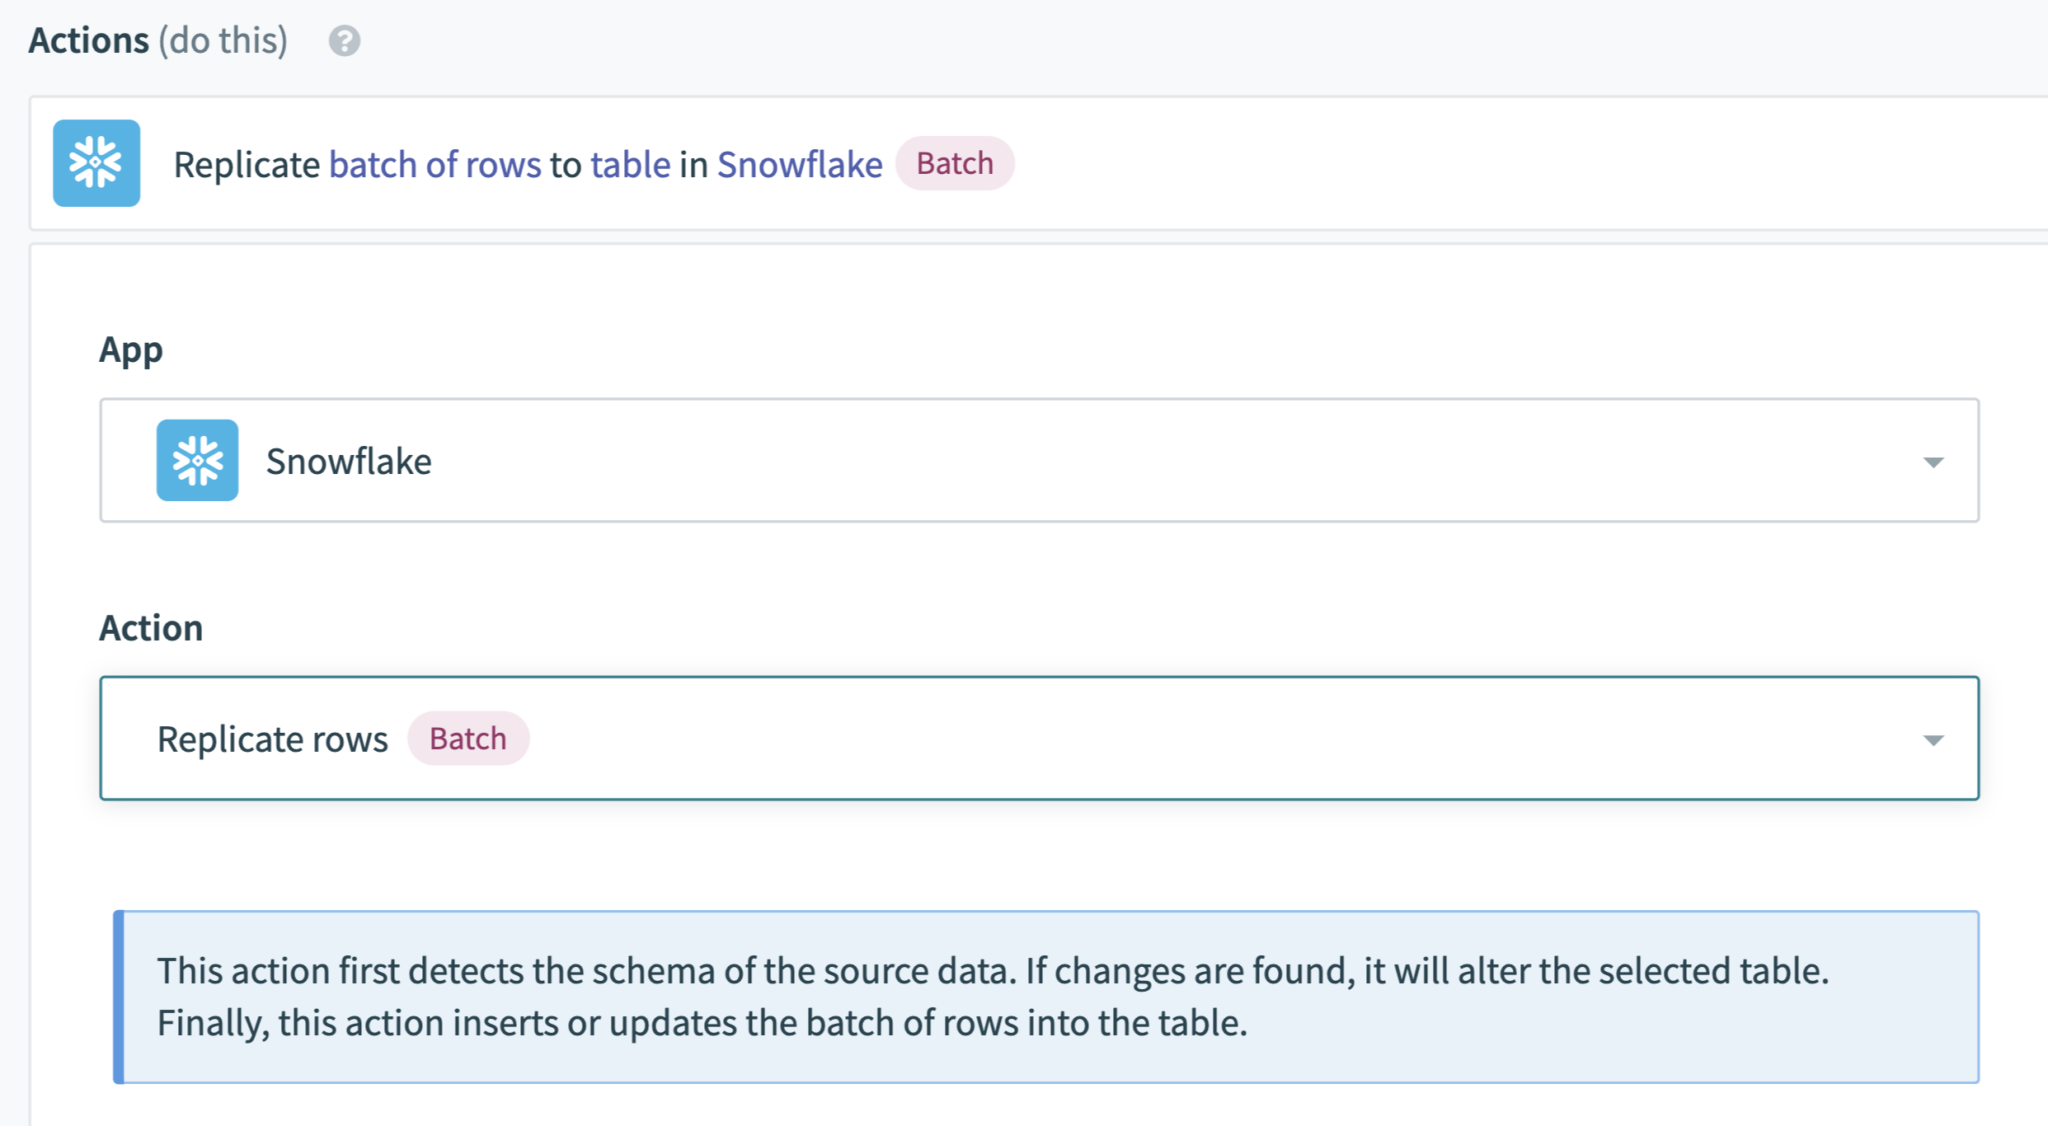This screenshot has width=2048, height=1126.
Task: Click the Action selector's chevron arrow
Action: pyautogui.click(x=1936, y=738)
